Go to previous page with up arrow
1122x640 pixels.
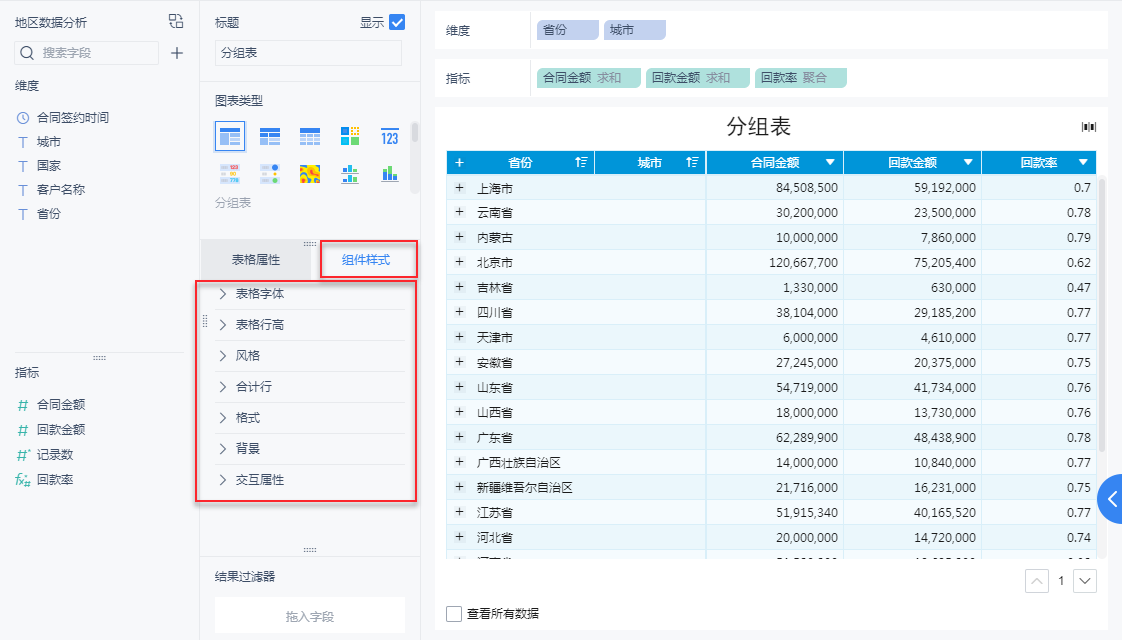click(1037, 581)
